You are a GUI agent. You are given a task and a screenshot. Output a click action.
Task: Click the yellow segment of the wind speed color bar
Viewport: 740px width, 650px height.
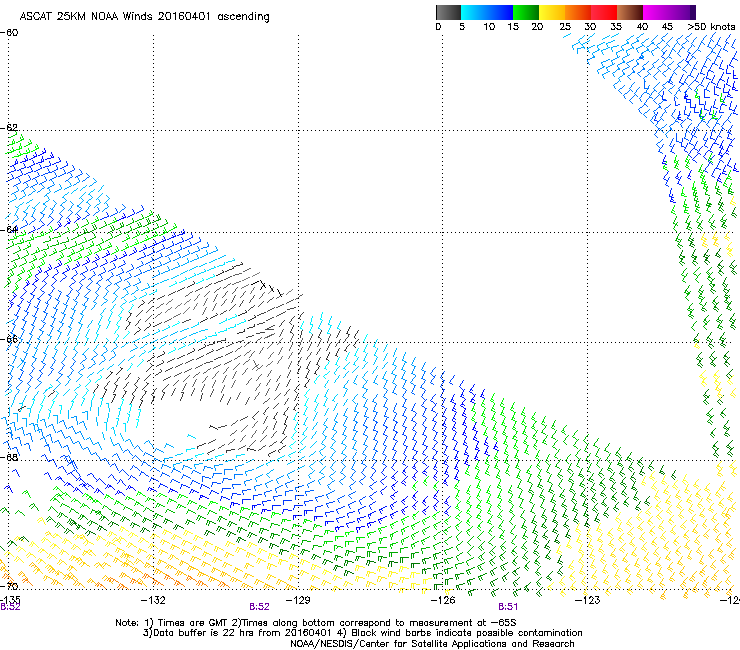(552, 12)
